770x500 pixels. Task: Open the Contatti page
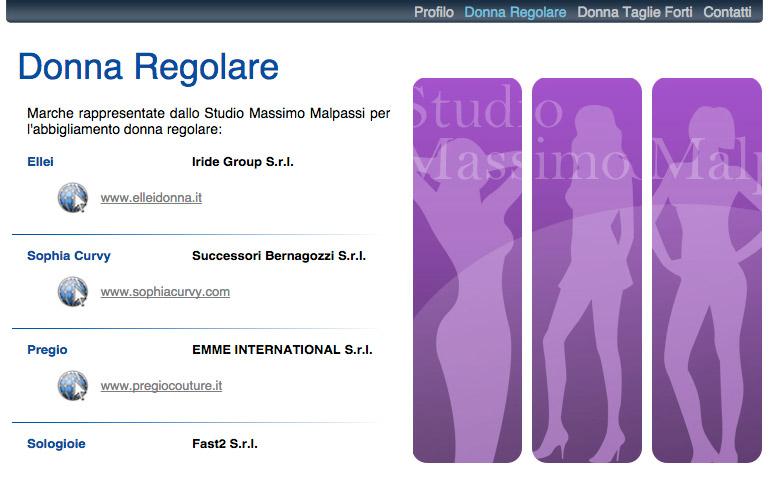click(x=727, y=12)
